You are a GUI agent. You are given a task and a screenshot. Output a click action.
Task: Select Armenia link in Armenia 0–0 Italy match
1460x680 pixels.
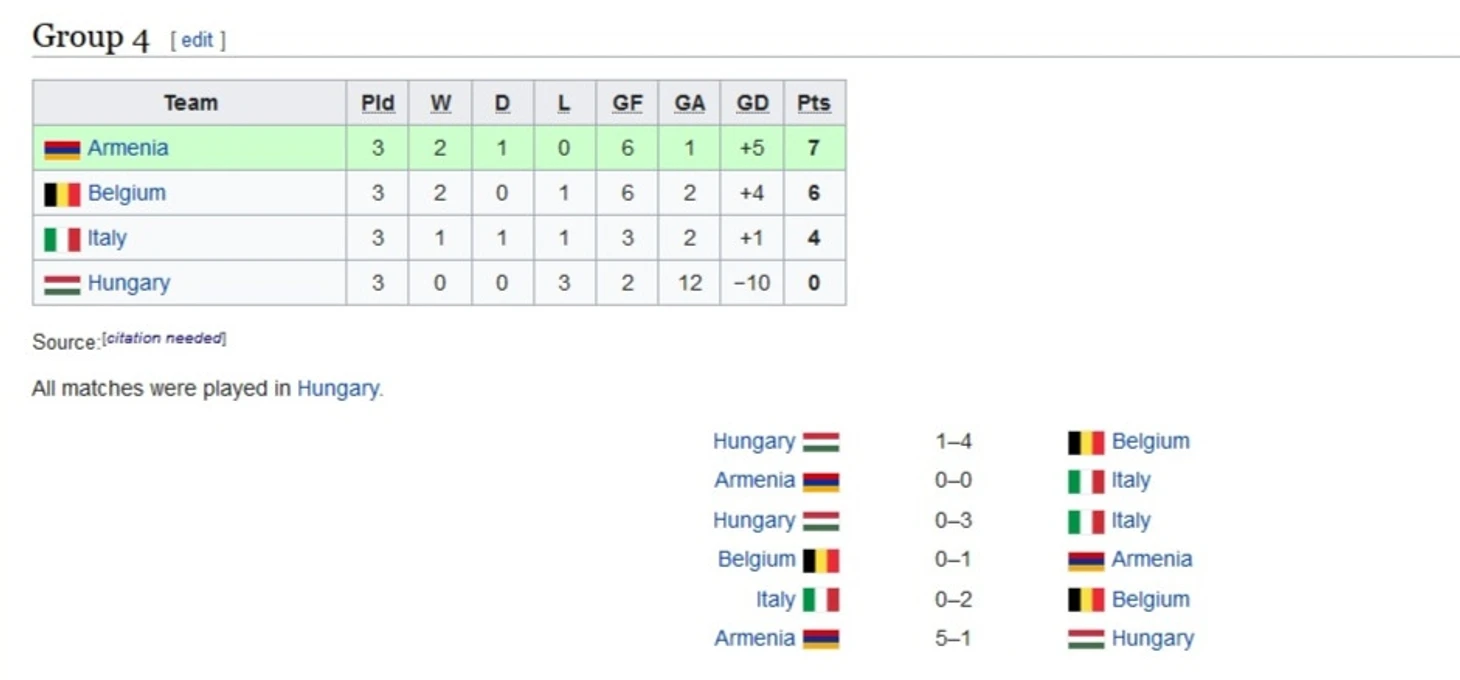coord(755,480)
